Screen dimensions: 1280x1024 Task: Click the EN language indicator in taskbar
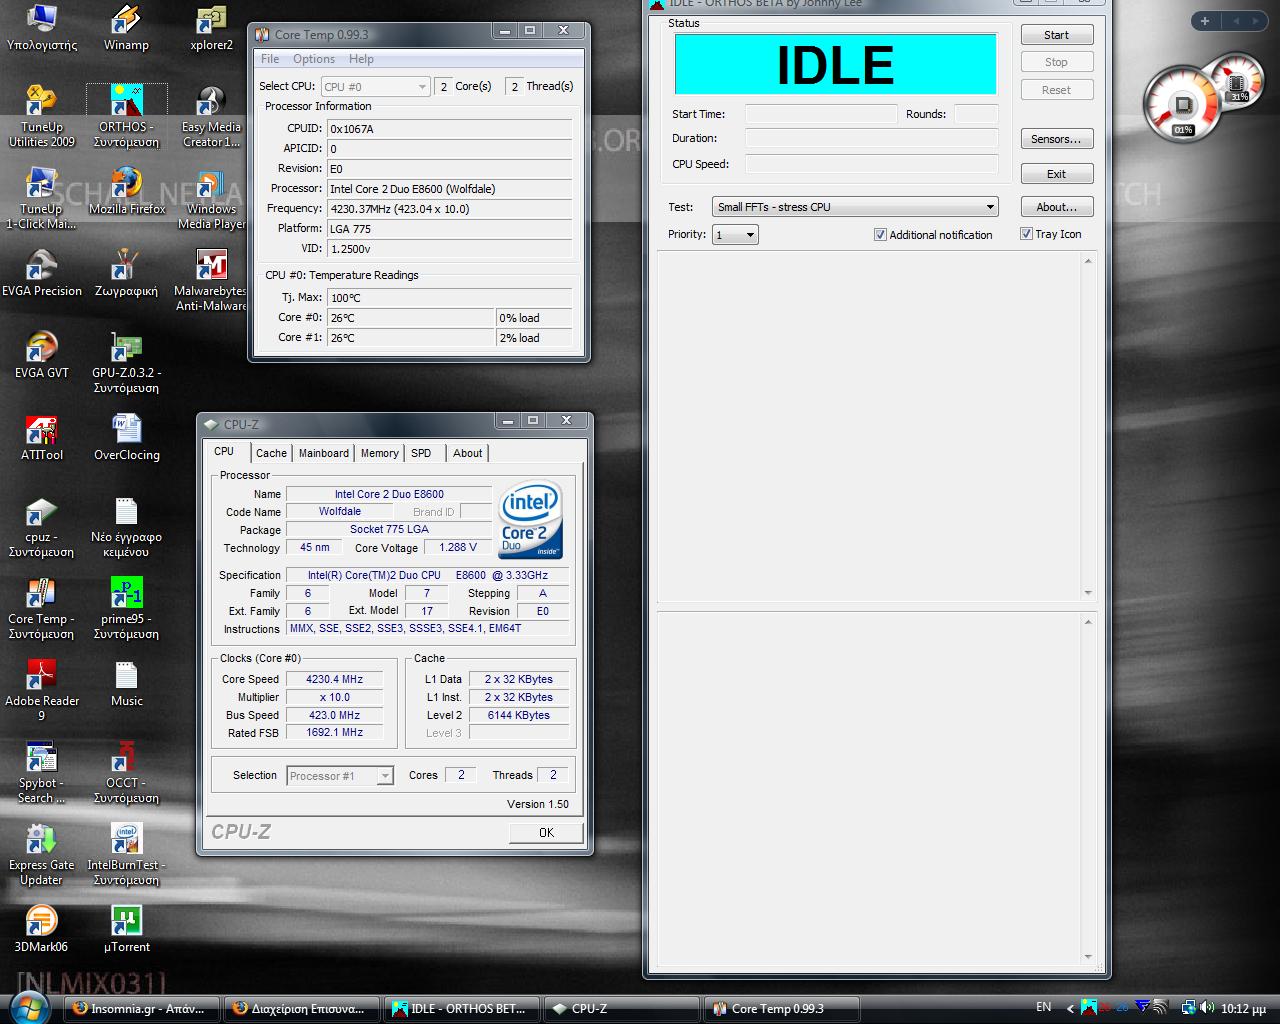point(1043,1007)
